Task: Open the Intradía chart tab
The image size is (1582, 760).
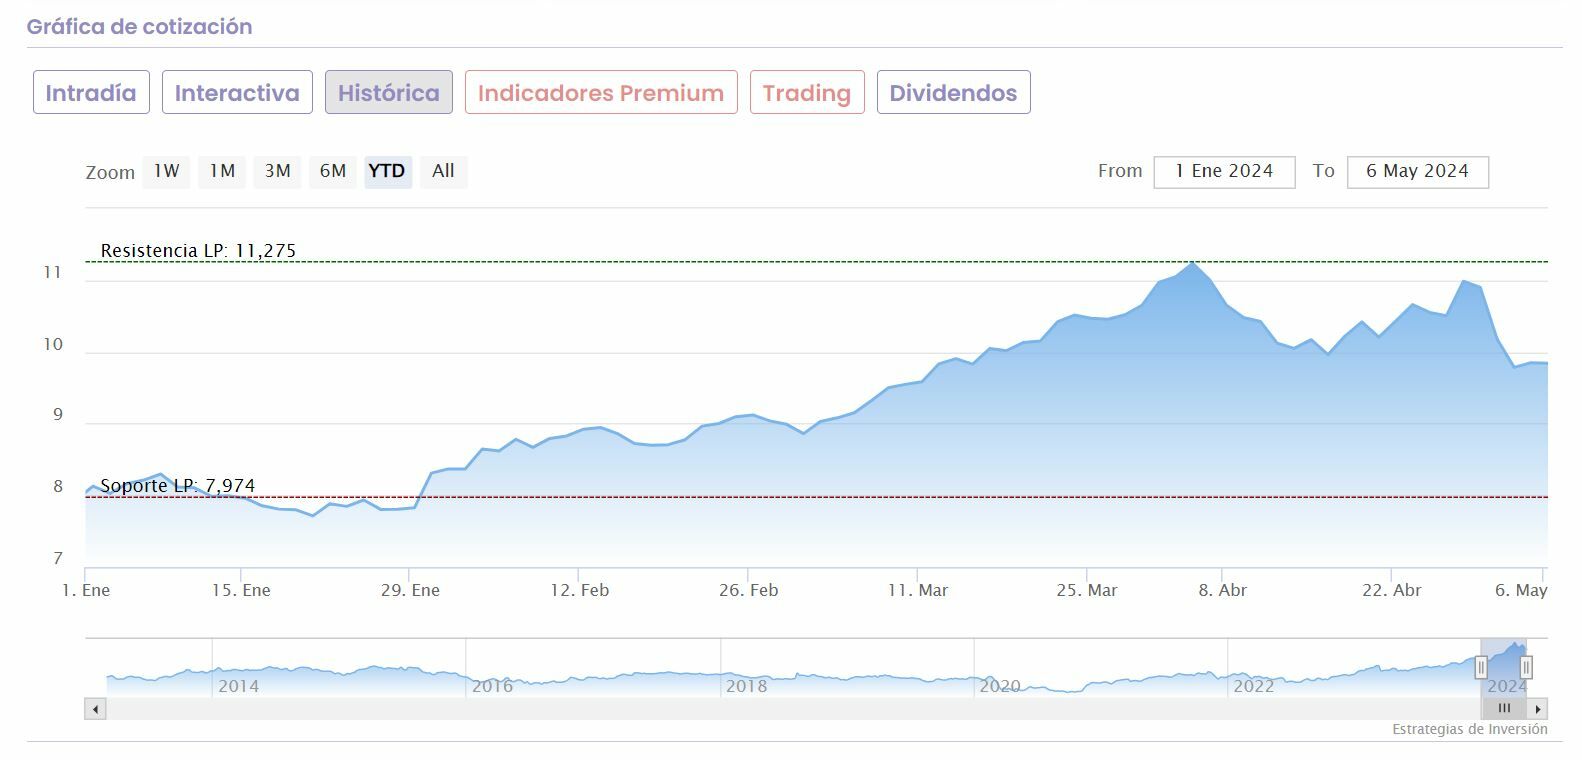Action: click(x=91, y=93)
